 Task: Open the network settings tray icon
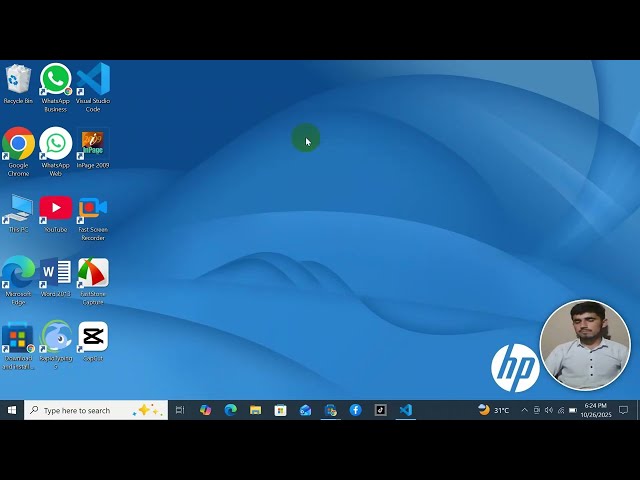pyautogui.click(x=561, y=410)
